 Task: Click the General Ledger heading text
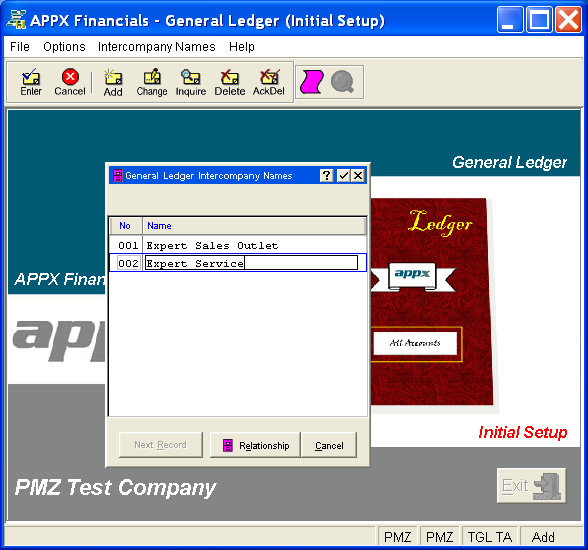click(509, 162)
